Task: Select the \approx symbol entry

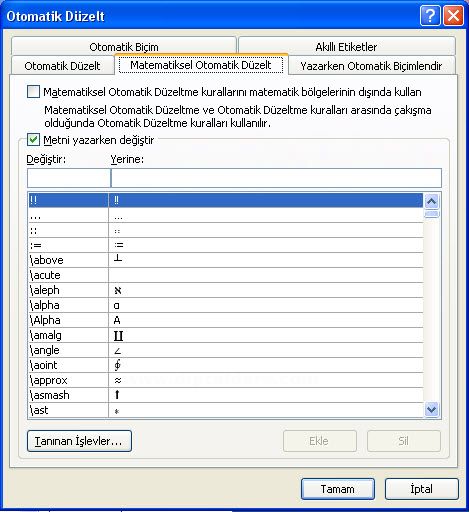Action: [x=226, y=380]
